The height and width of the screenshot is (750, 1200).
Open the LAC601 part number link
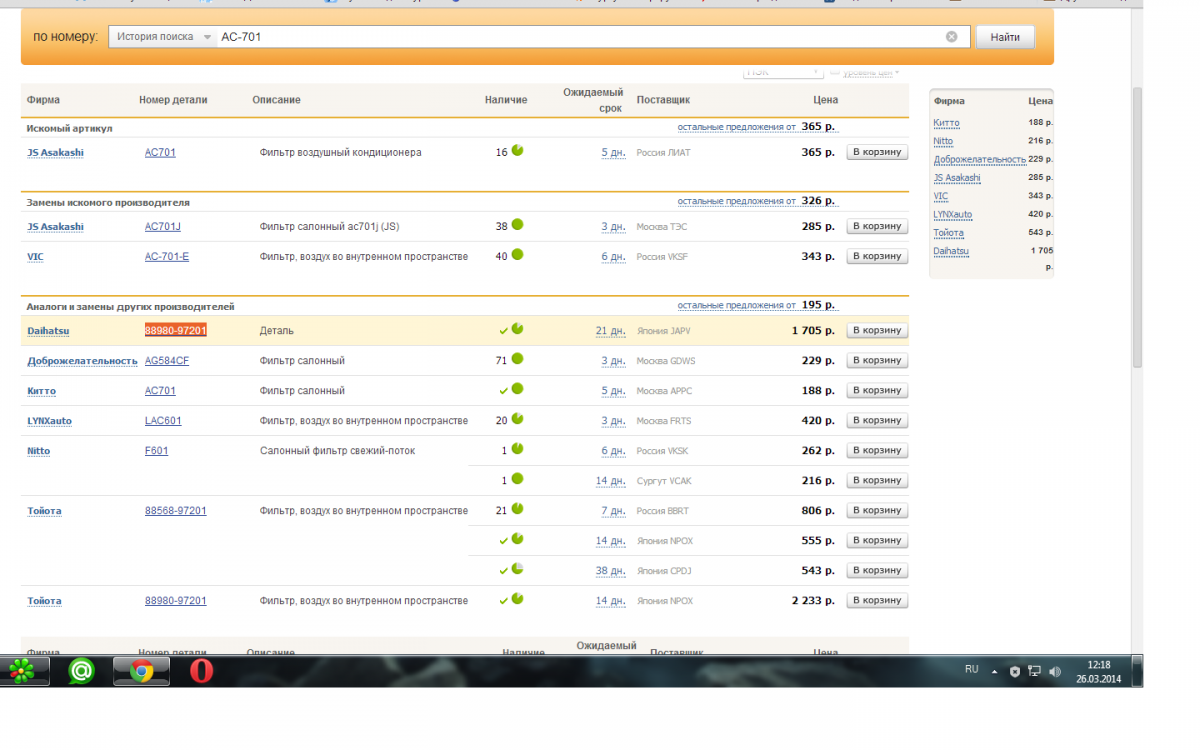(163, 421)
